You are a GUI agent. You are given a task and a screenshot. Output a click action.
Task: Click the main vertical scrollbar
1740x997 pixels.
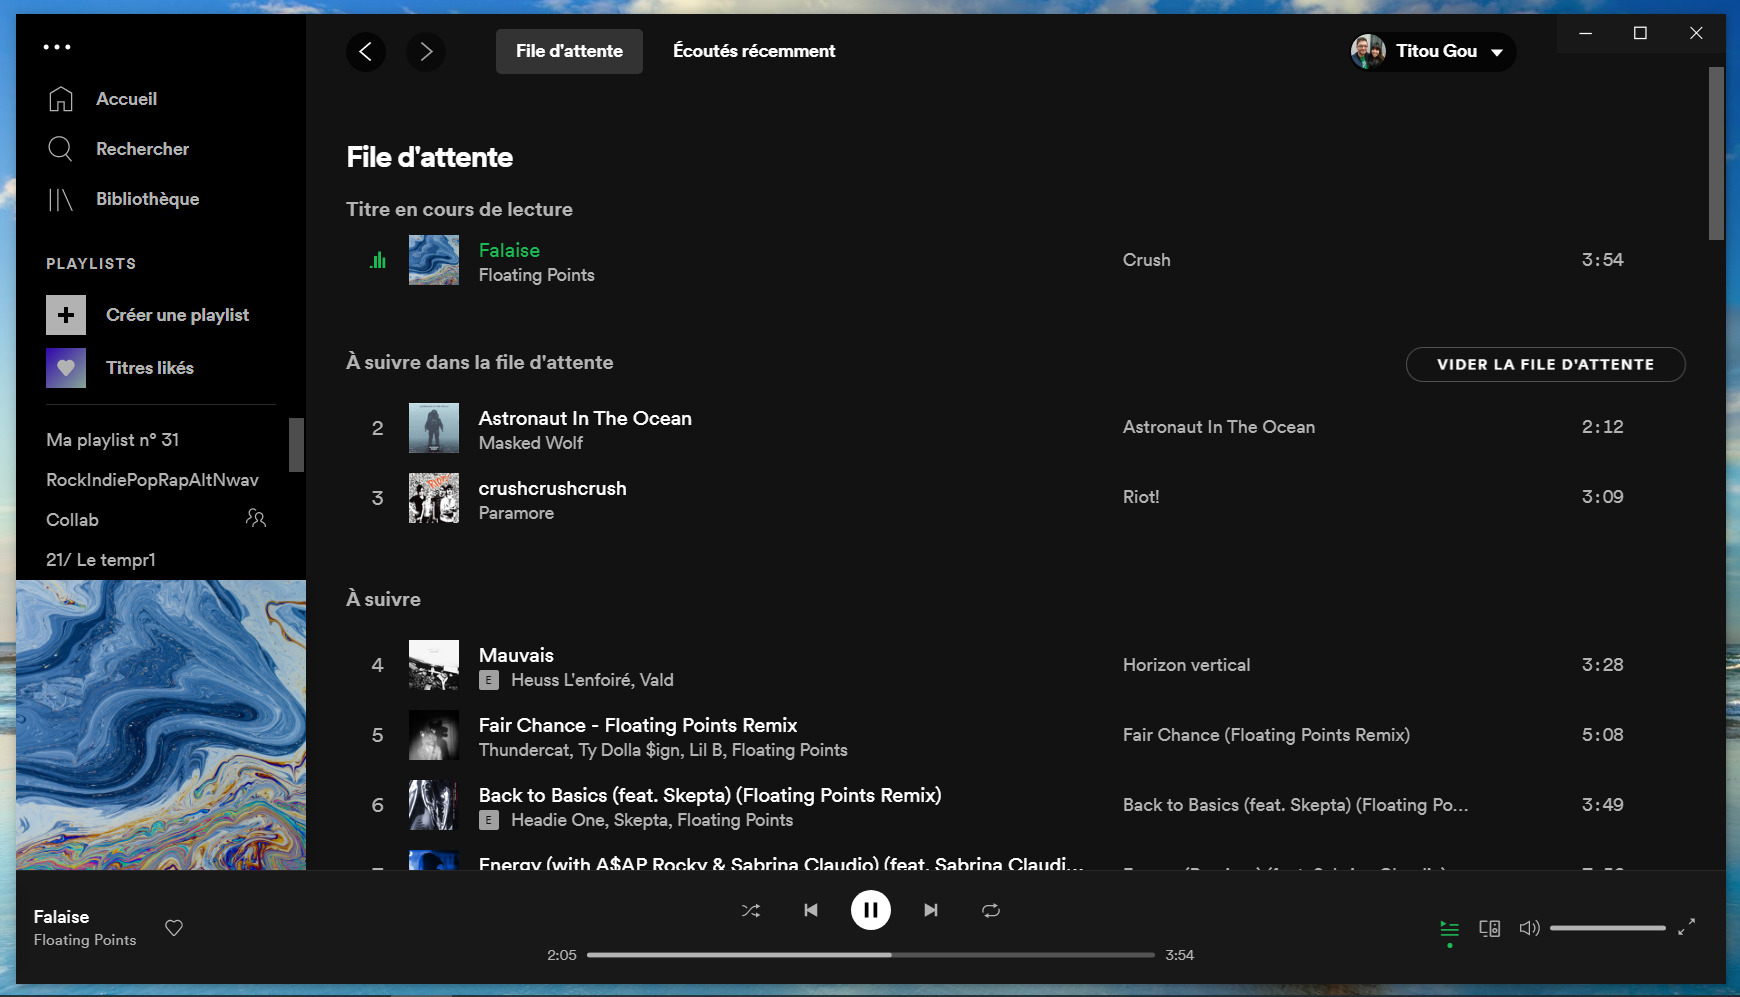(x=1716, y=153)
